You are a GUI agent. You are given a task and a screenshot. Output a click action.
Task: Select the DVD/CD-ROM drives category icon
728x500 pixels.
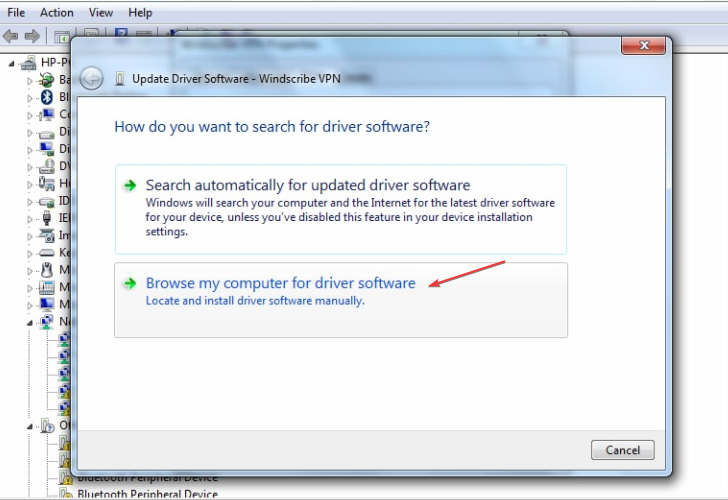pyautogui.click(x=46, y=166)
